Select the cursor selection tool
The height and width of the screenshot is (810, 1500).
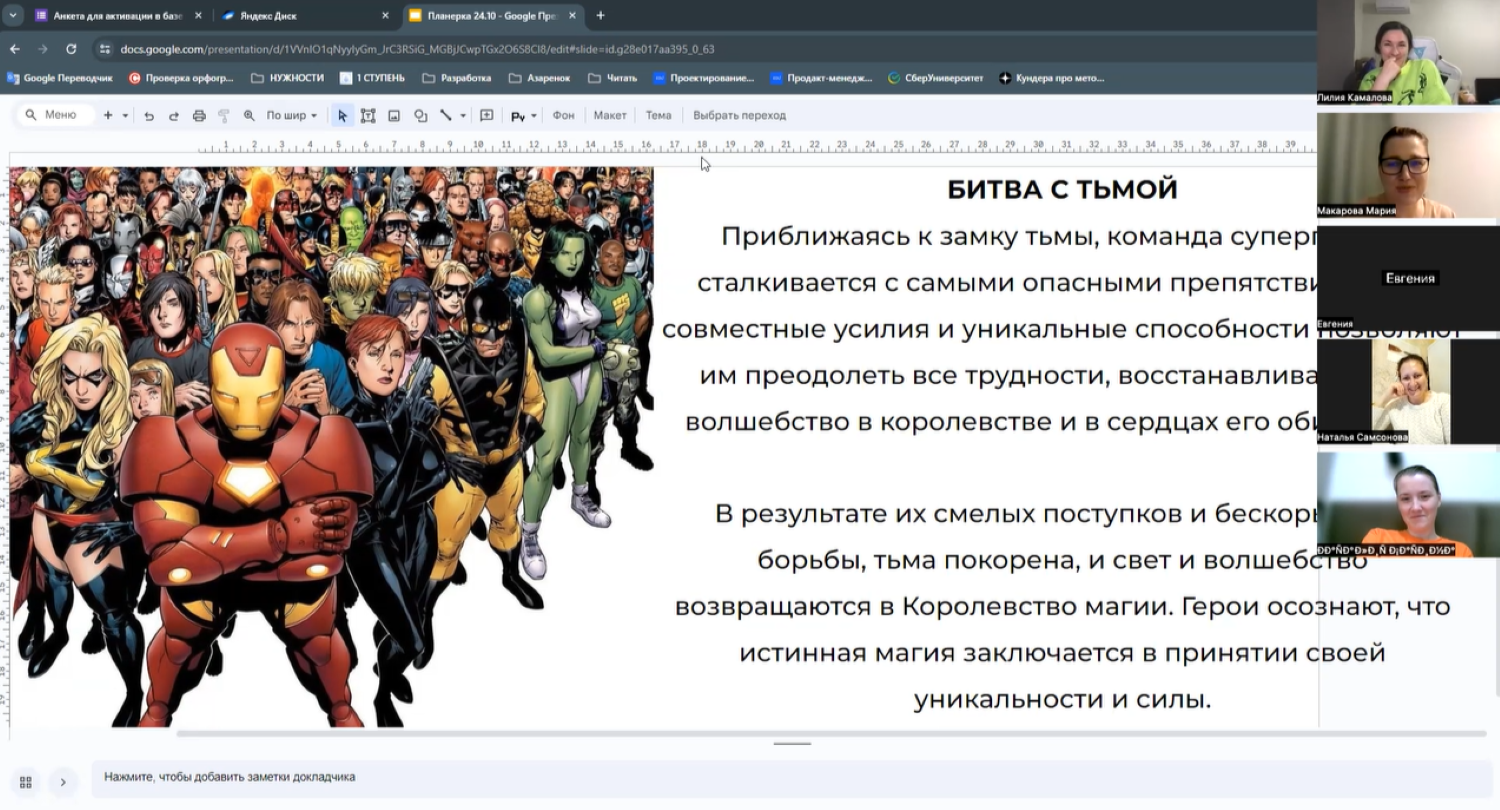pos(343,115)
